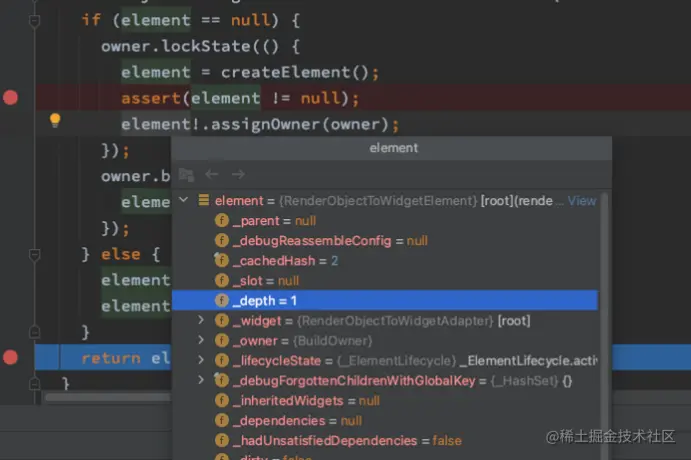Click field icon next to _debugForgottenChildrenWithGlobalKey
This screenshot has height=460, width=691.
click(222, 380)
